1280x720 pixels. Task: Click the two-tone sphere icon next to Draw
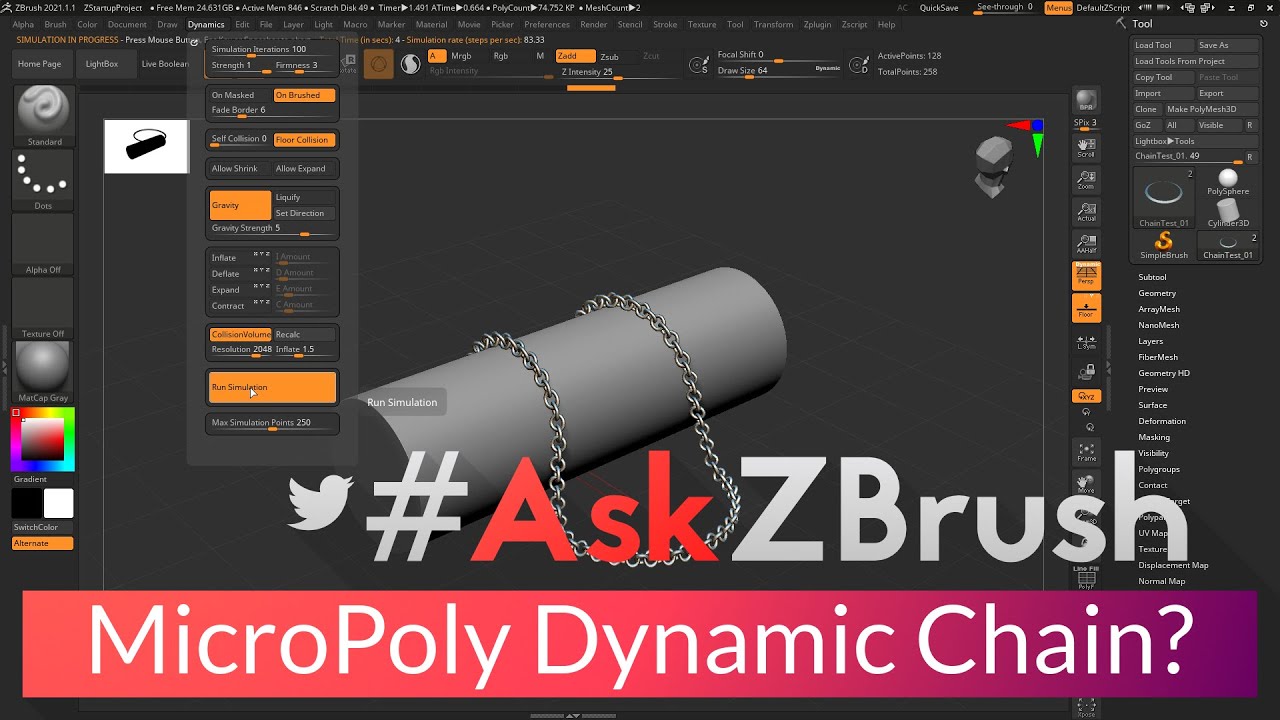point(410,65)
